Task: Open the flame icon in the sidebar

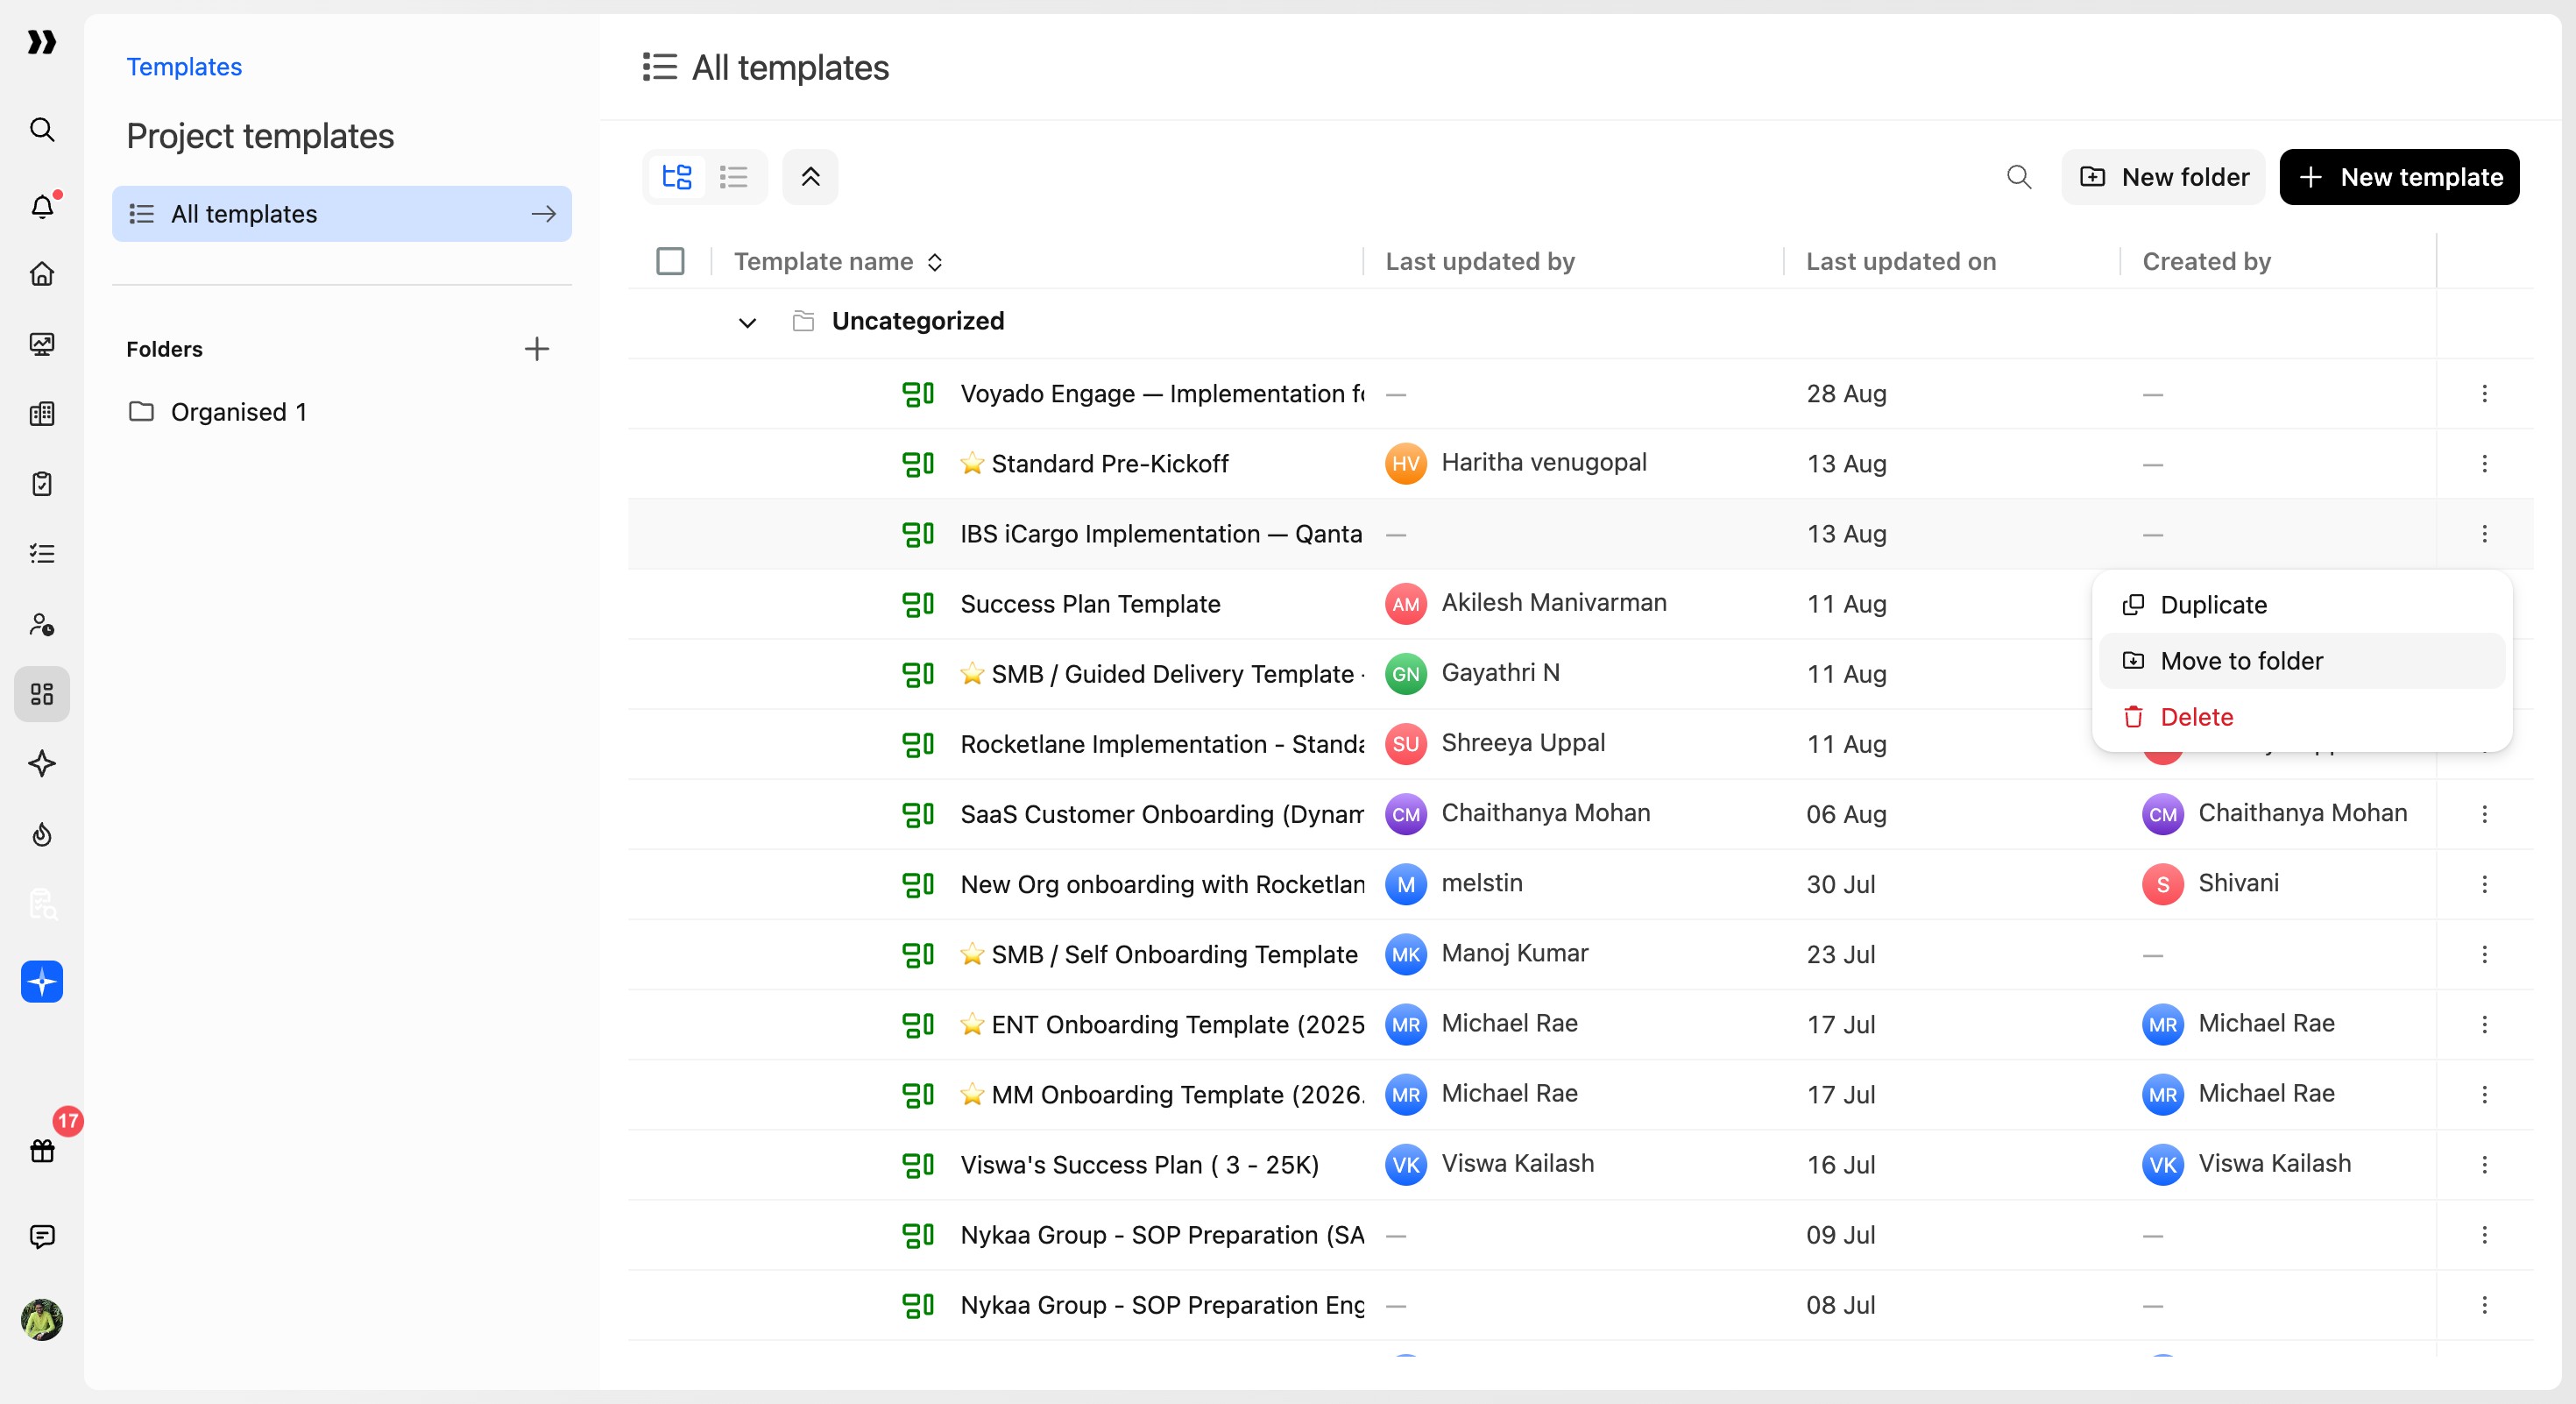Action: pyautogui.click(x=41, y=834)
